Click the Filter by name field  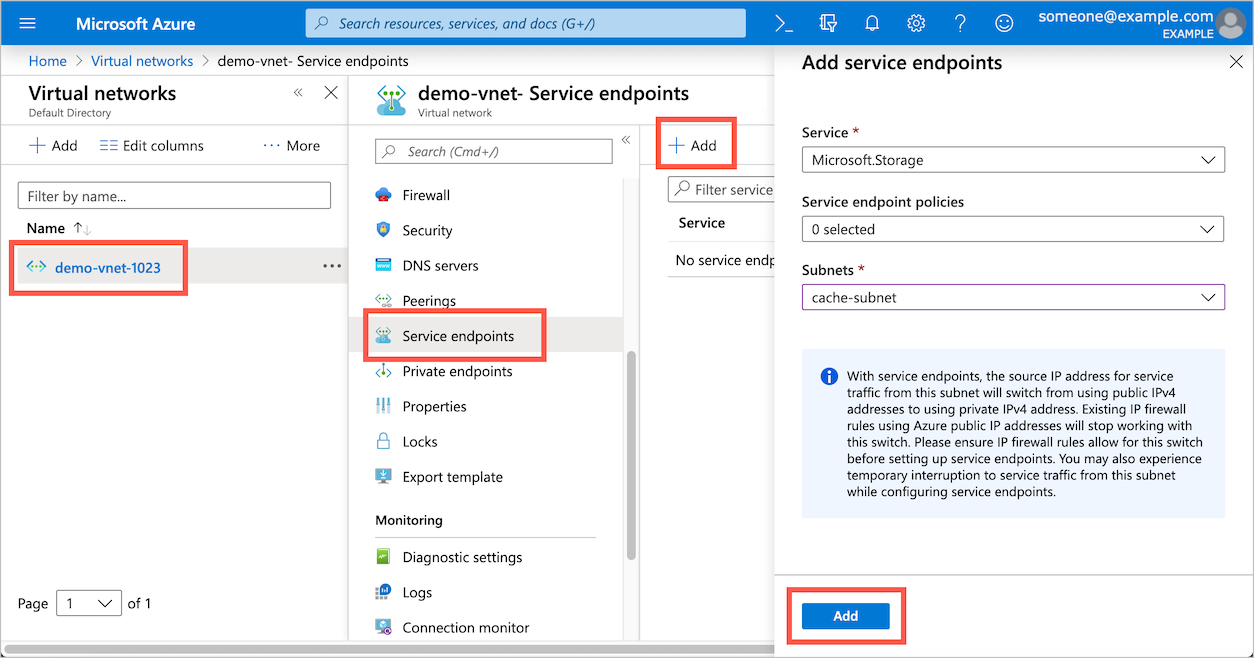pyautogui.click(x=174, y=196)
